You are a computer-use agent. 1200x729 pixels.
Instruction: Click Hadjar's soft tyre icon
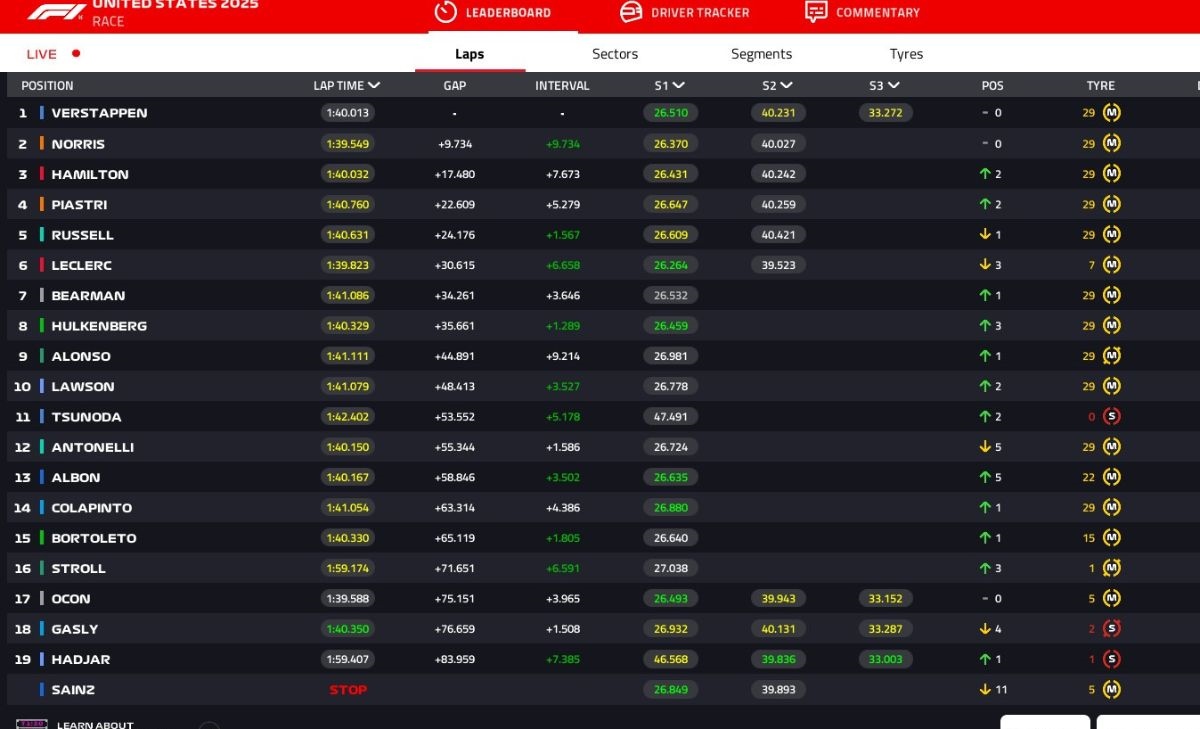pyautogui.click(x=1111, y=659)
